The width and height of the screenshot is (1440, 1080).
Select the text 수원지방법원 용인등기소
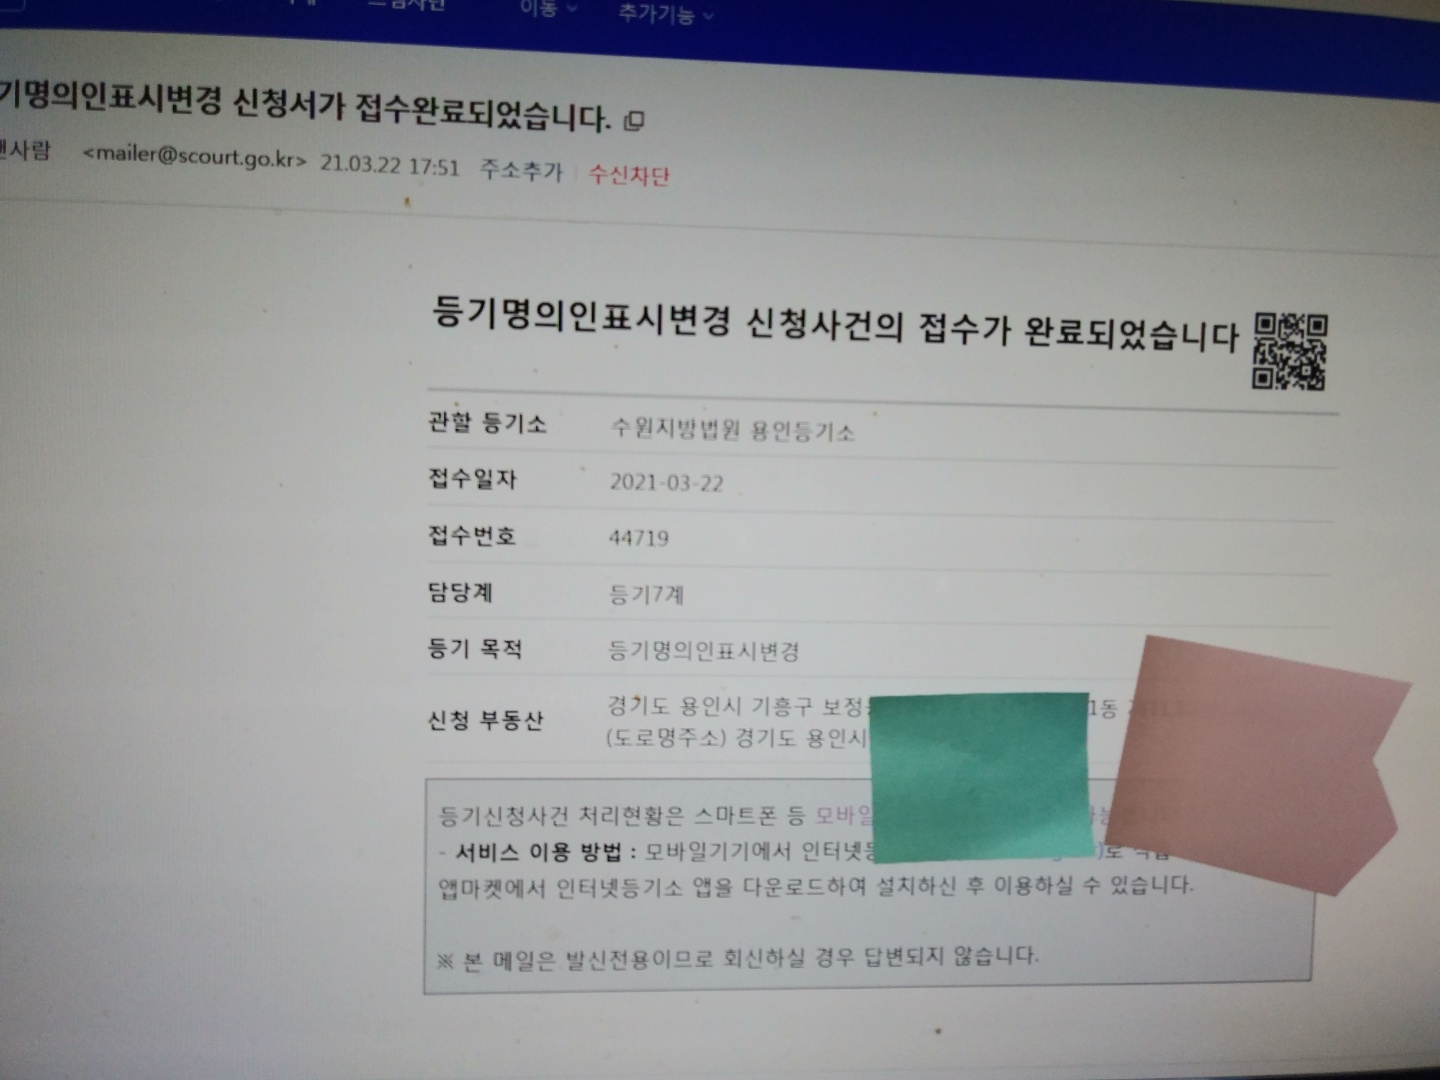[x=733, y=430]
